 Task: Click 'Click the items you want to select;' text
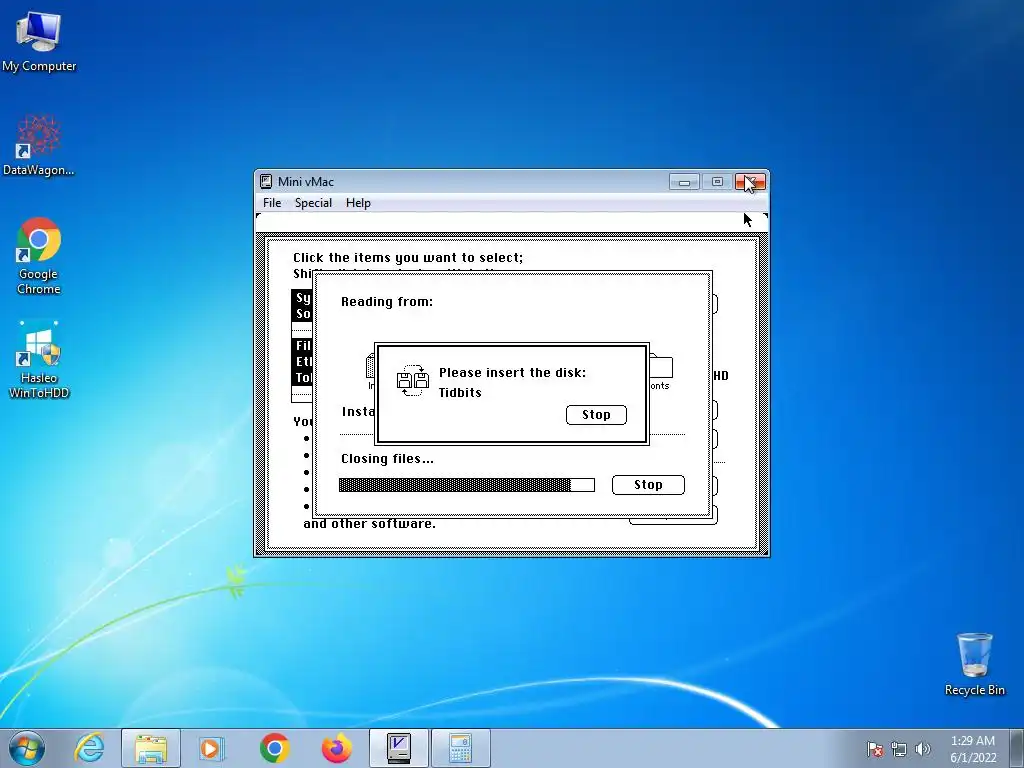point(408,258)
